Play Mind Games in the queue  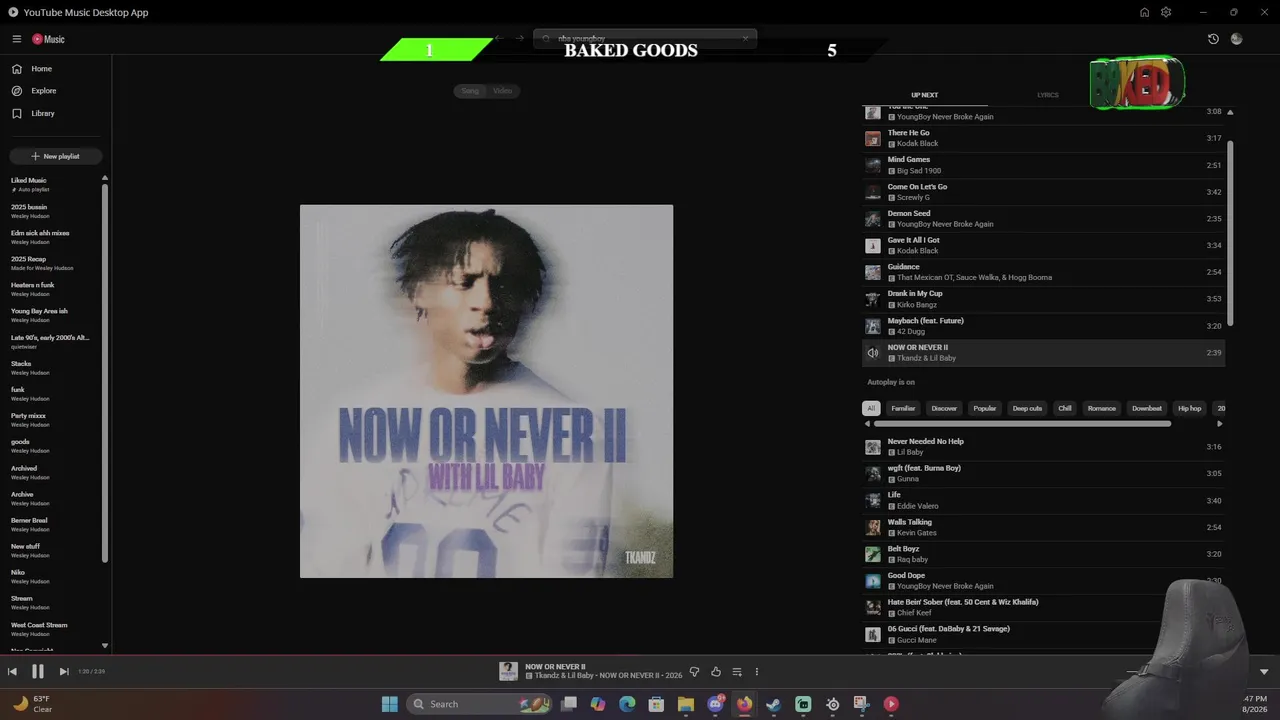[1043, 165]
